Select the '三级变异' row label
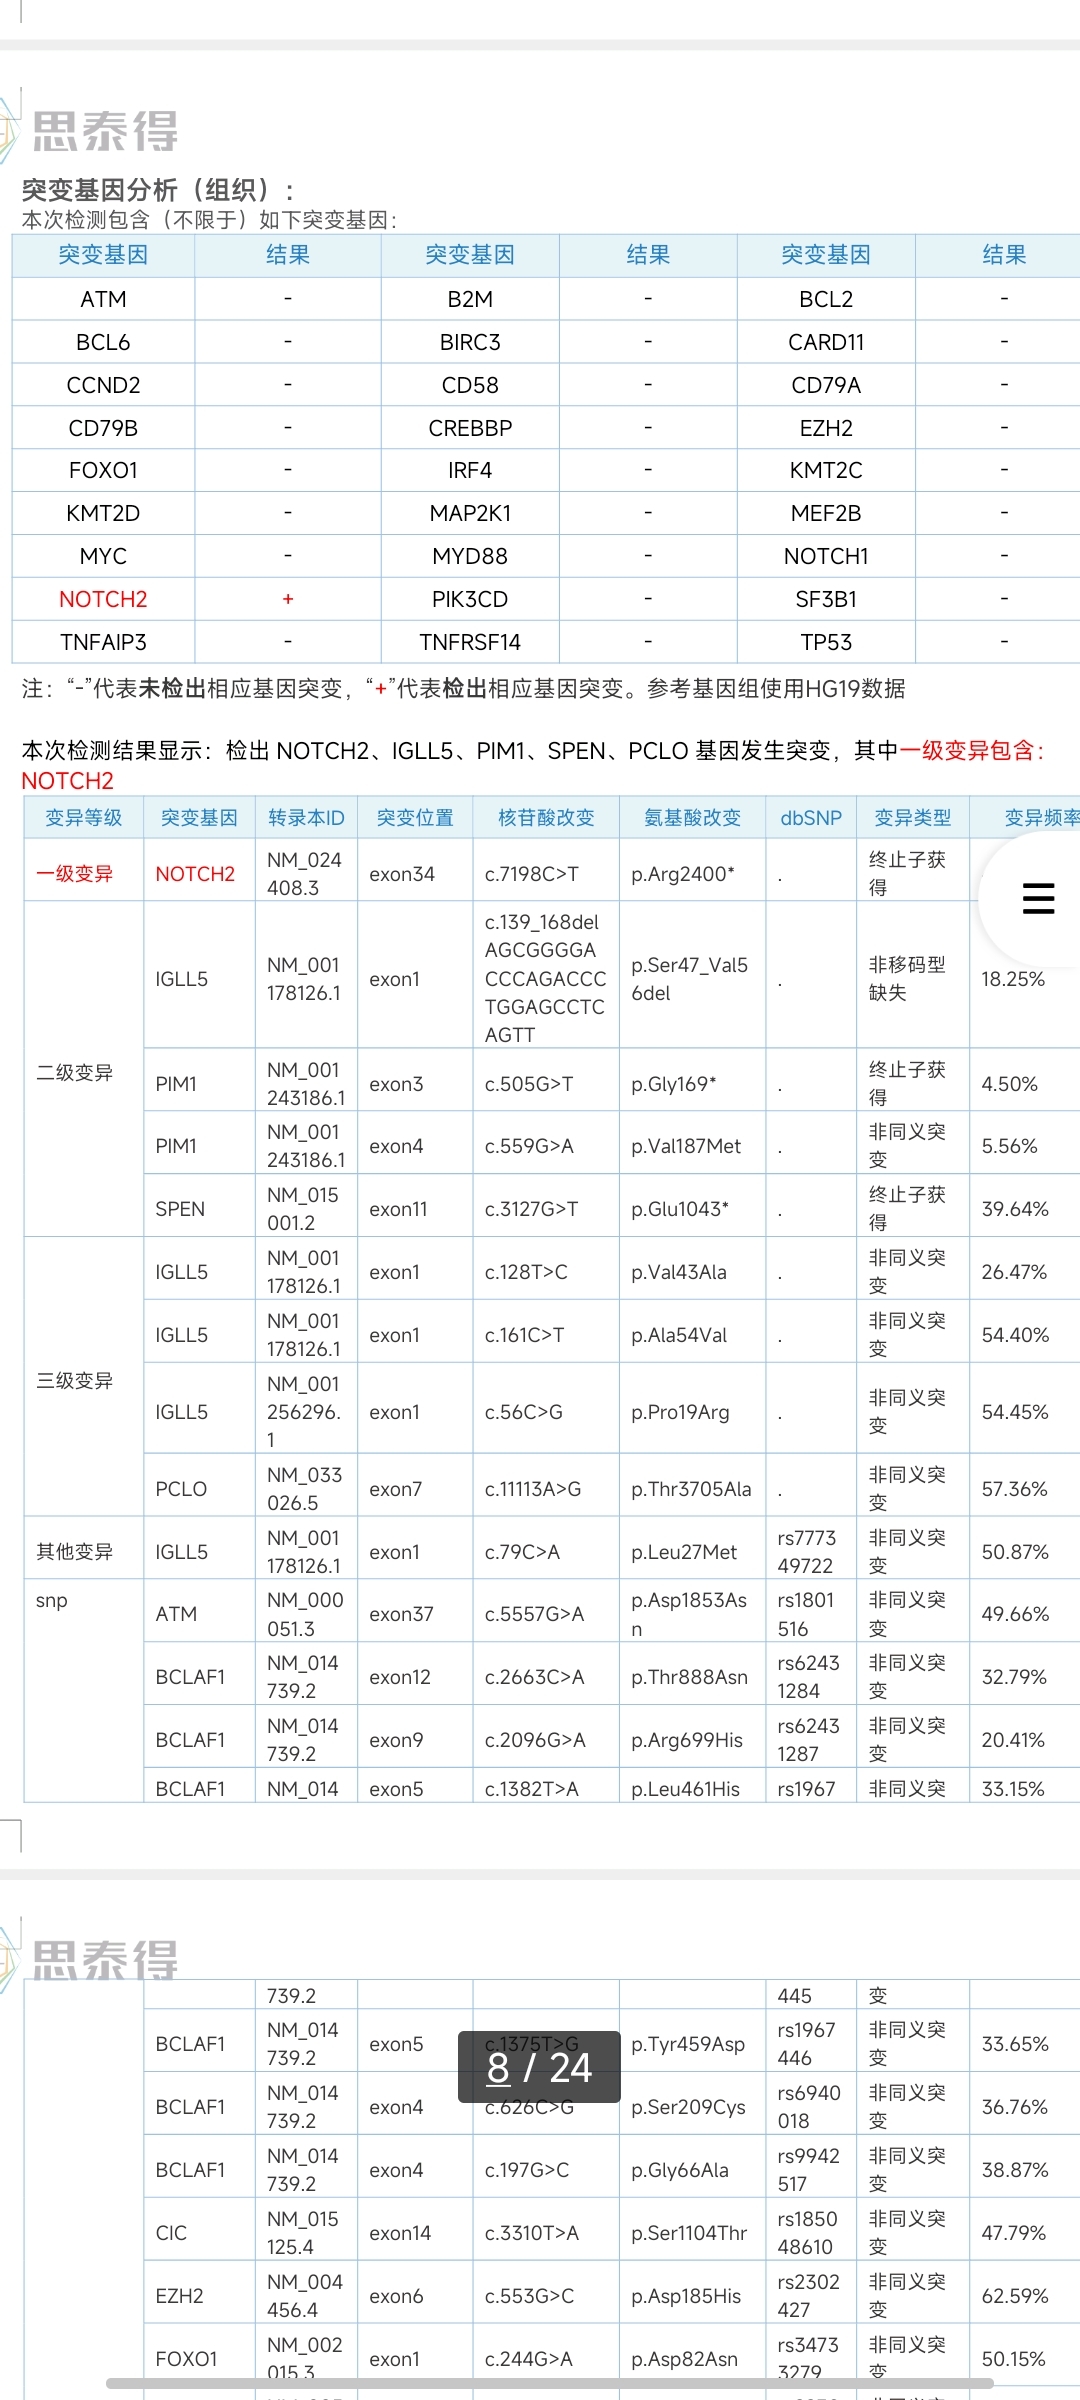 point(75,1381)
